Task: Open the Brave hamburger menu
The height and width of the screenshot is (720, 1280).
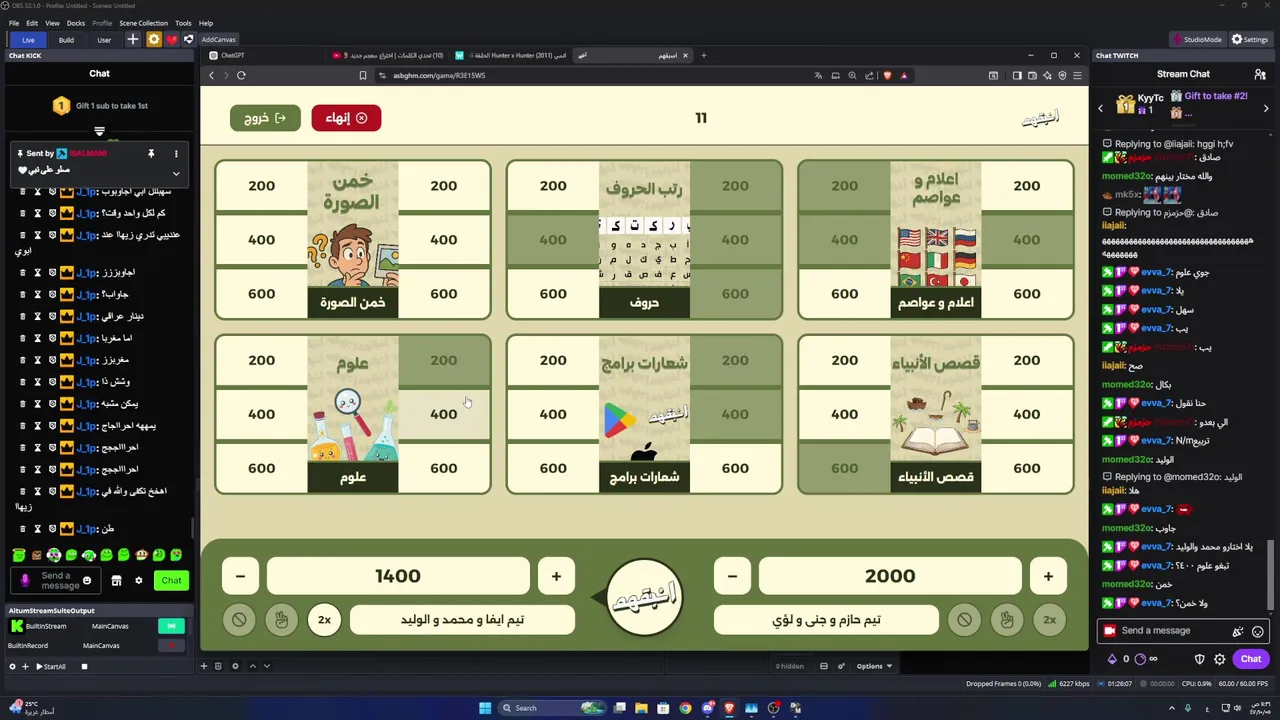Action: [x=1077, y=75]
